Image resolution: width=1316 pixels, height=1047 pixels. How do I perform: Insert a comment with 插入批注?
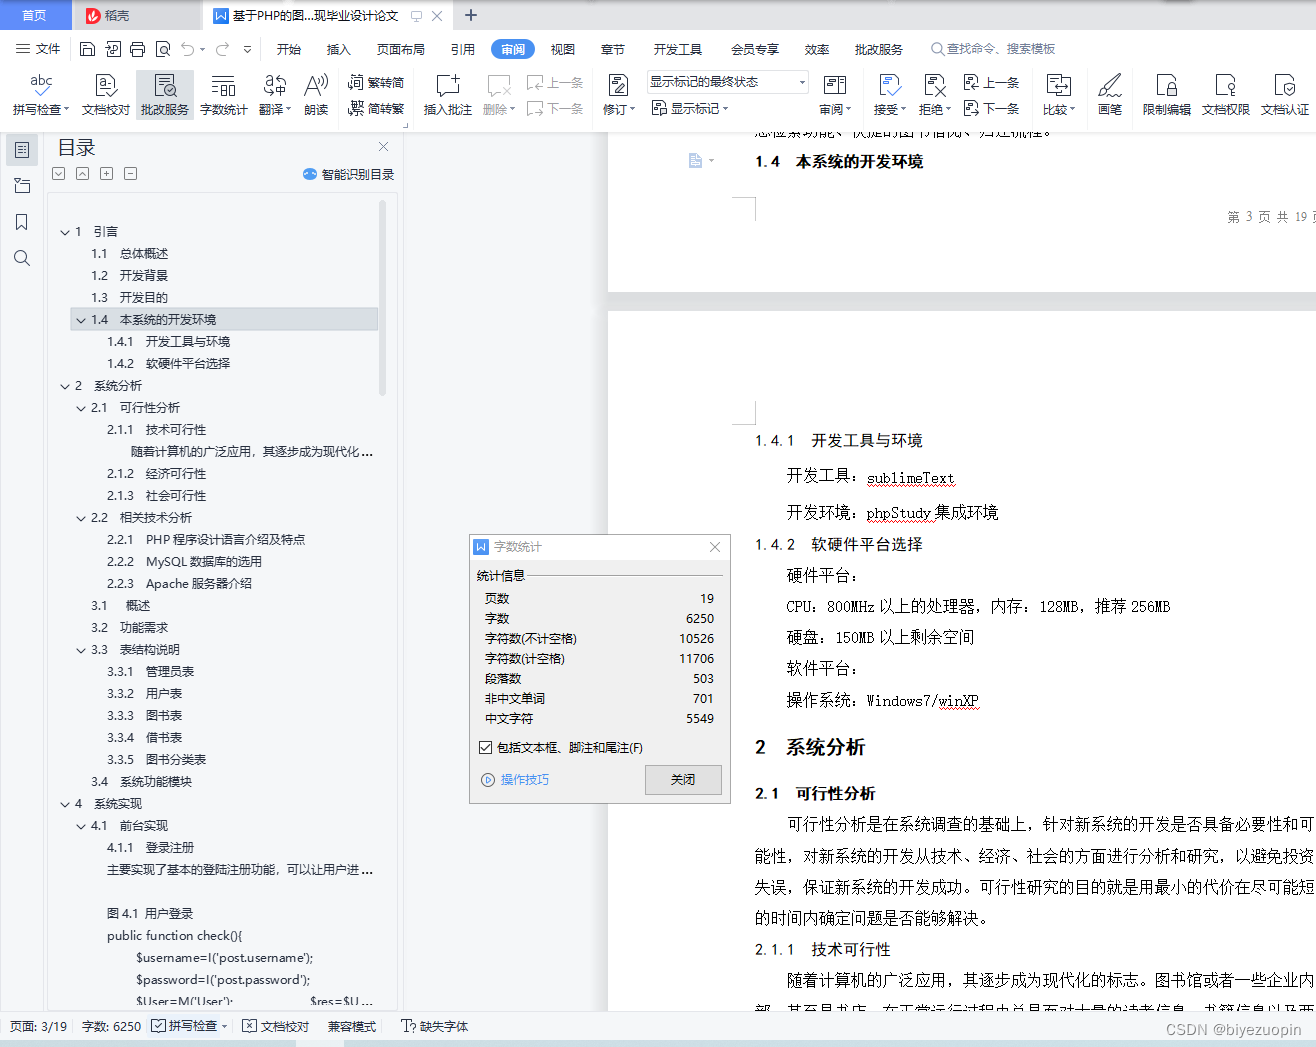448,95
